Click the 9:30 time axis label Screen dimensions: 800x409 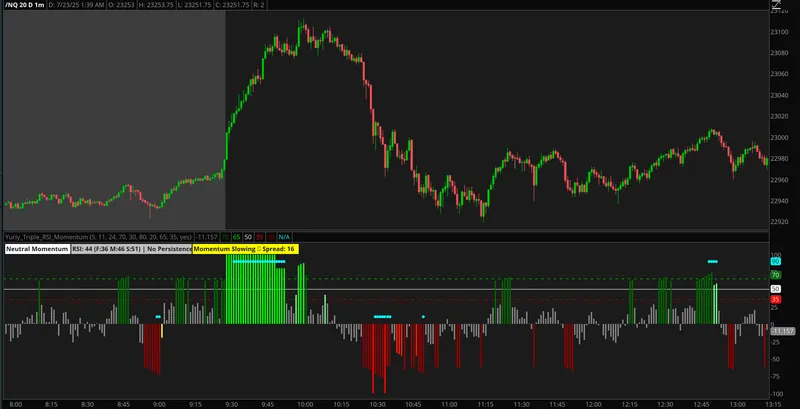pyautogui.click(x=232, y=404)
